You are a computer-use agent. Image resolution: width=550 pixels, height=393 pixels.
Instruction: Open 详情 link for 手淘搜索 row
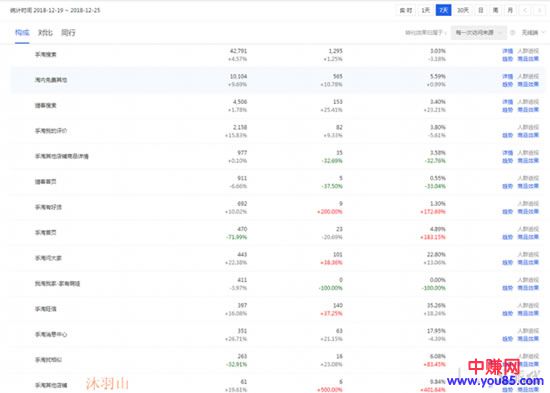508,51
